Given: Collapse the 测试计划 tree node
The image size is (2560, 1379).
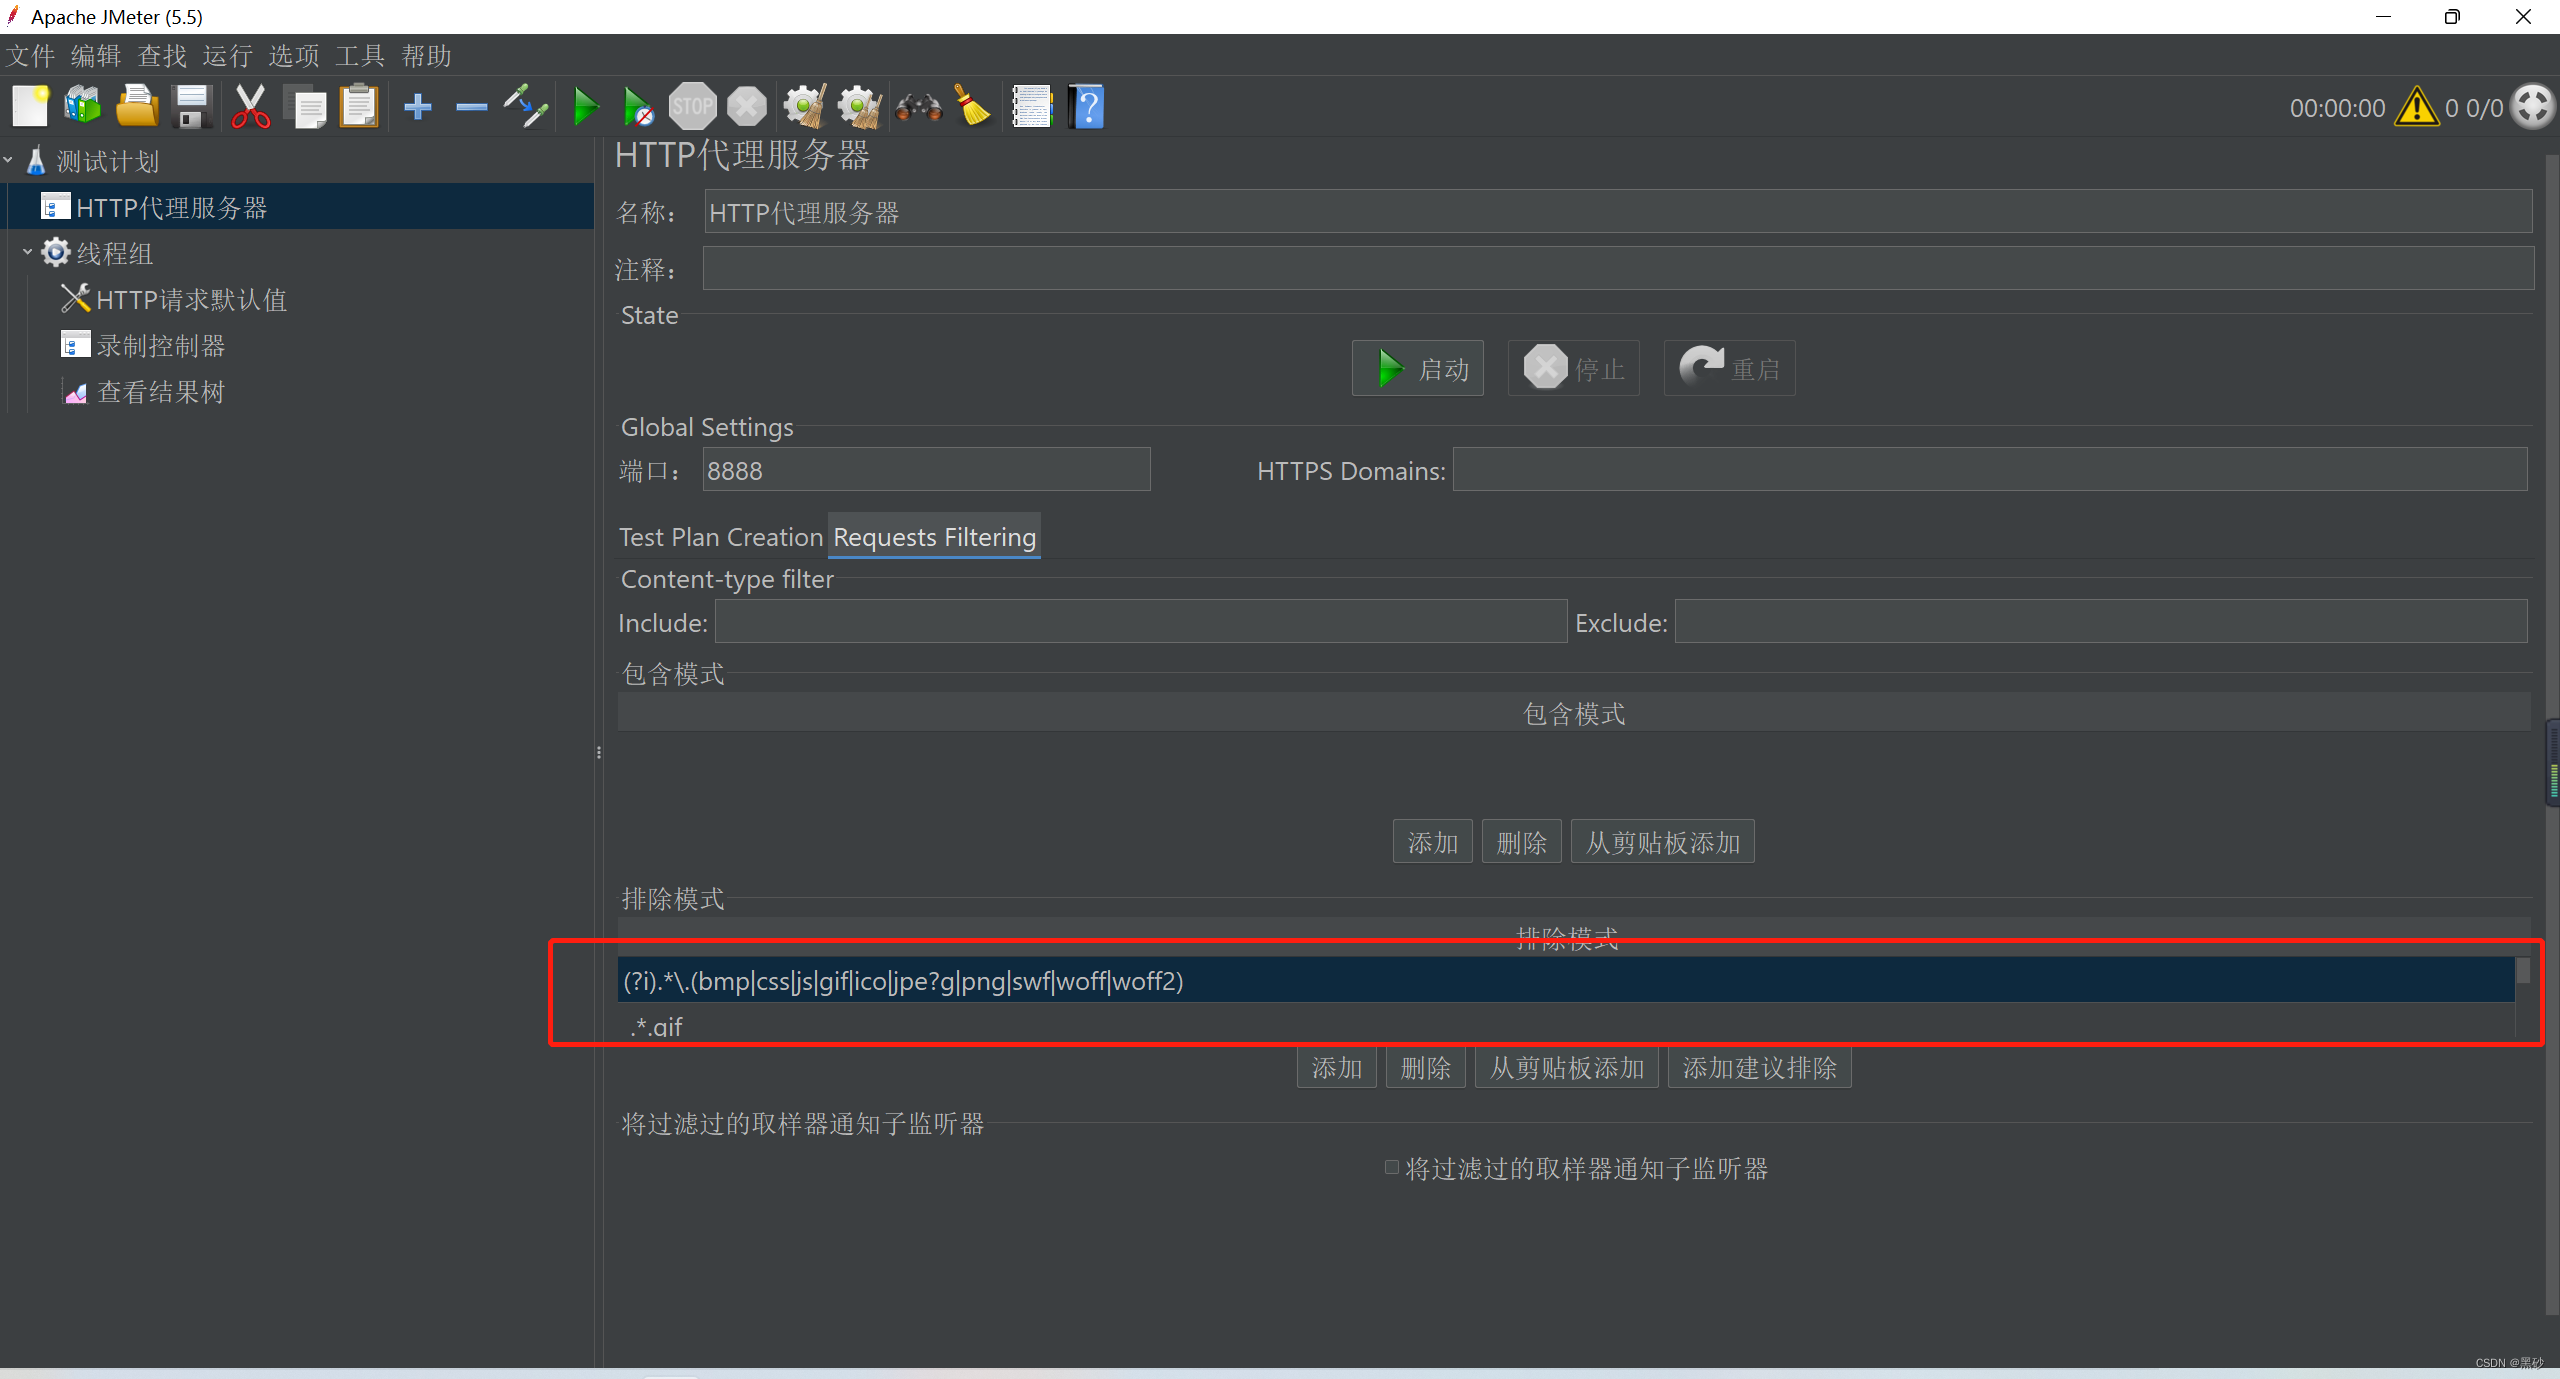Looking at the screenshot, I should 9,160.
